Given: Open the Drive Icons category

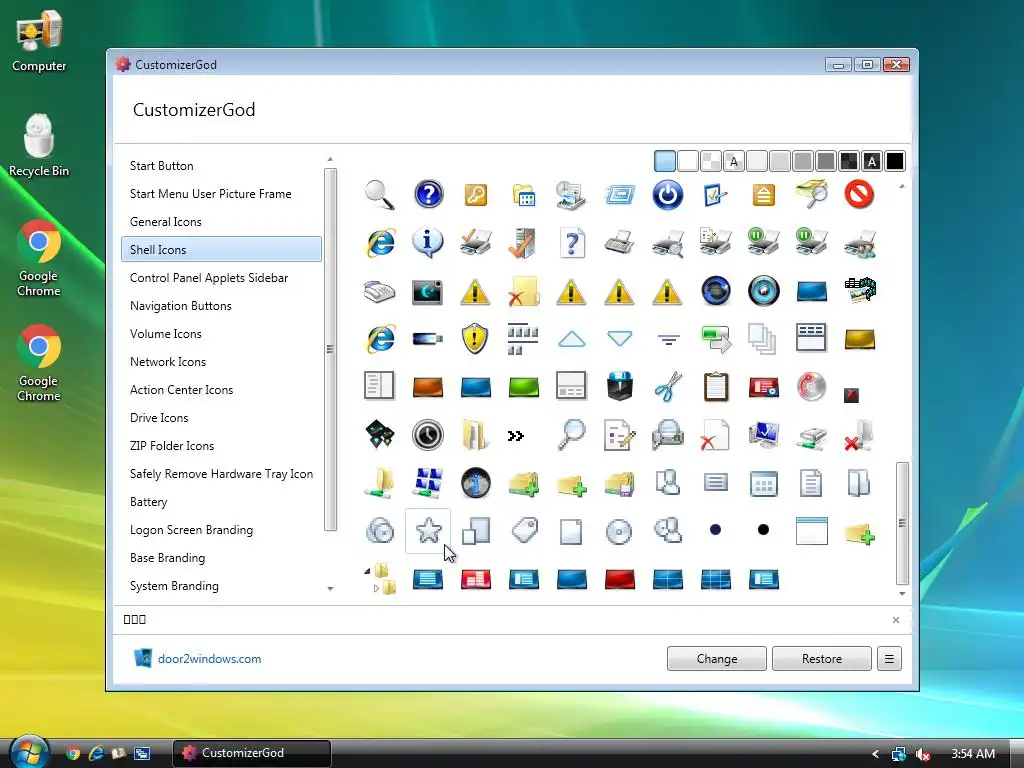Looking at the screenshot, I should pyautogui.click(x=221, y=418).
